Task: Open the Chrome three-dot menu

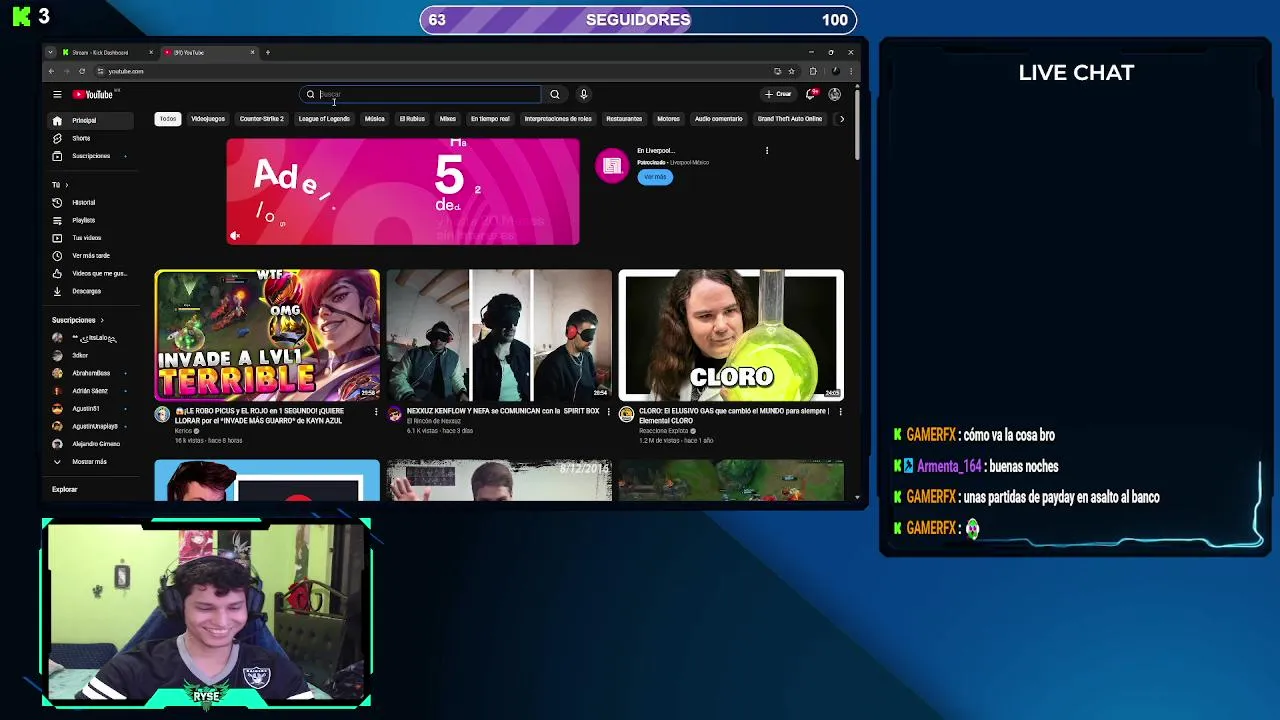Action: coord(851,71)
